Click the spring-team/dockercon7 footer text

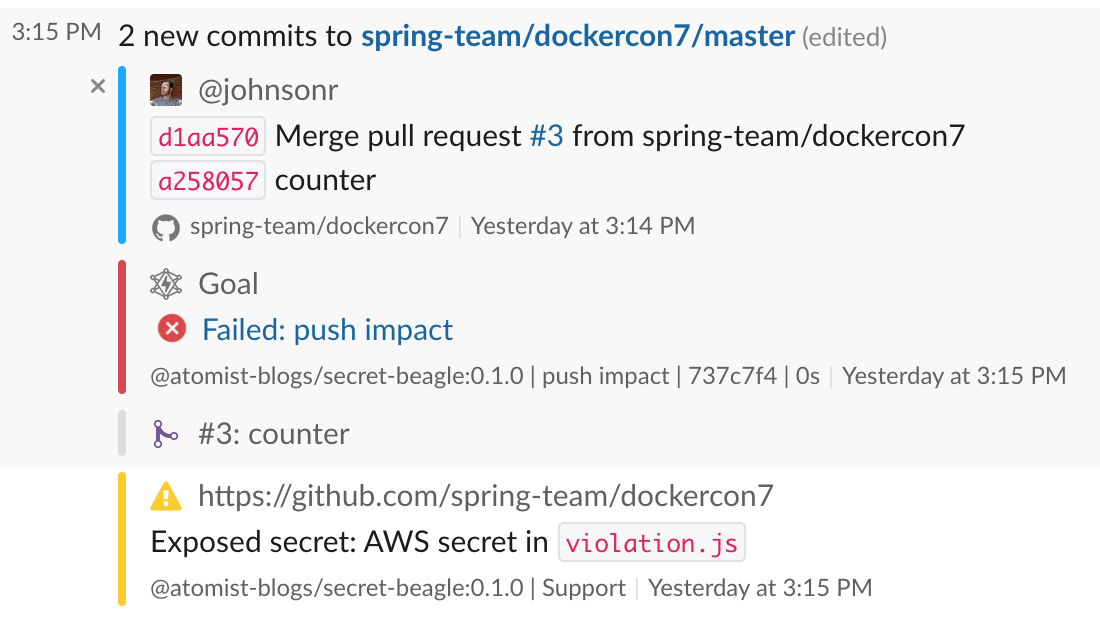319,226
